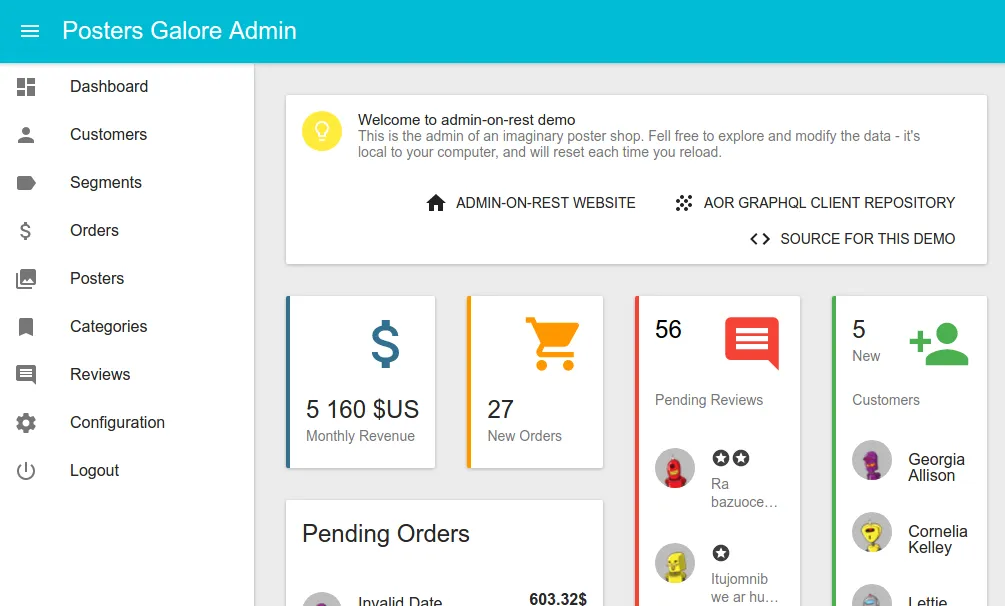Click the Categories bookmark icon
1005x606 pixels.
(x=26, y=327)
